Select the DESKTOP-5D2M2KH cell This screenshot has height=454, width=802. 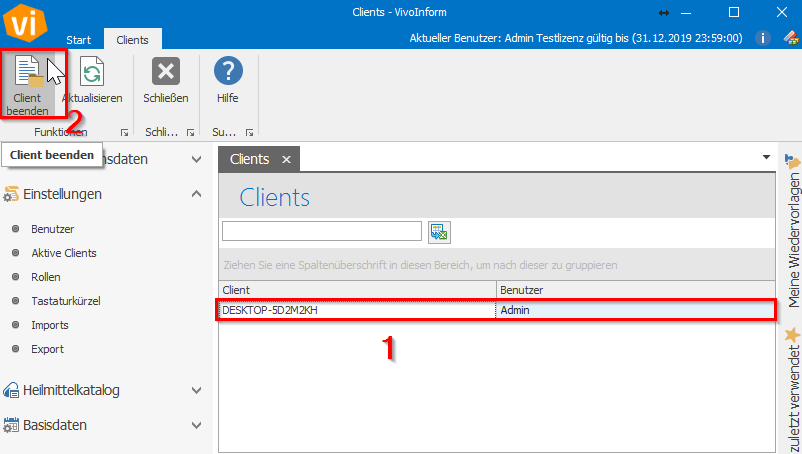pos(357,310)
